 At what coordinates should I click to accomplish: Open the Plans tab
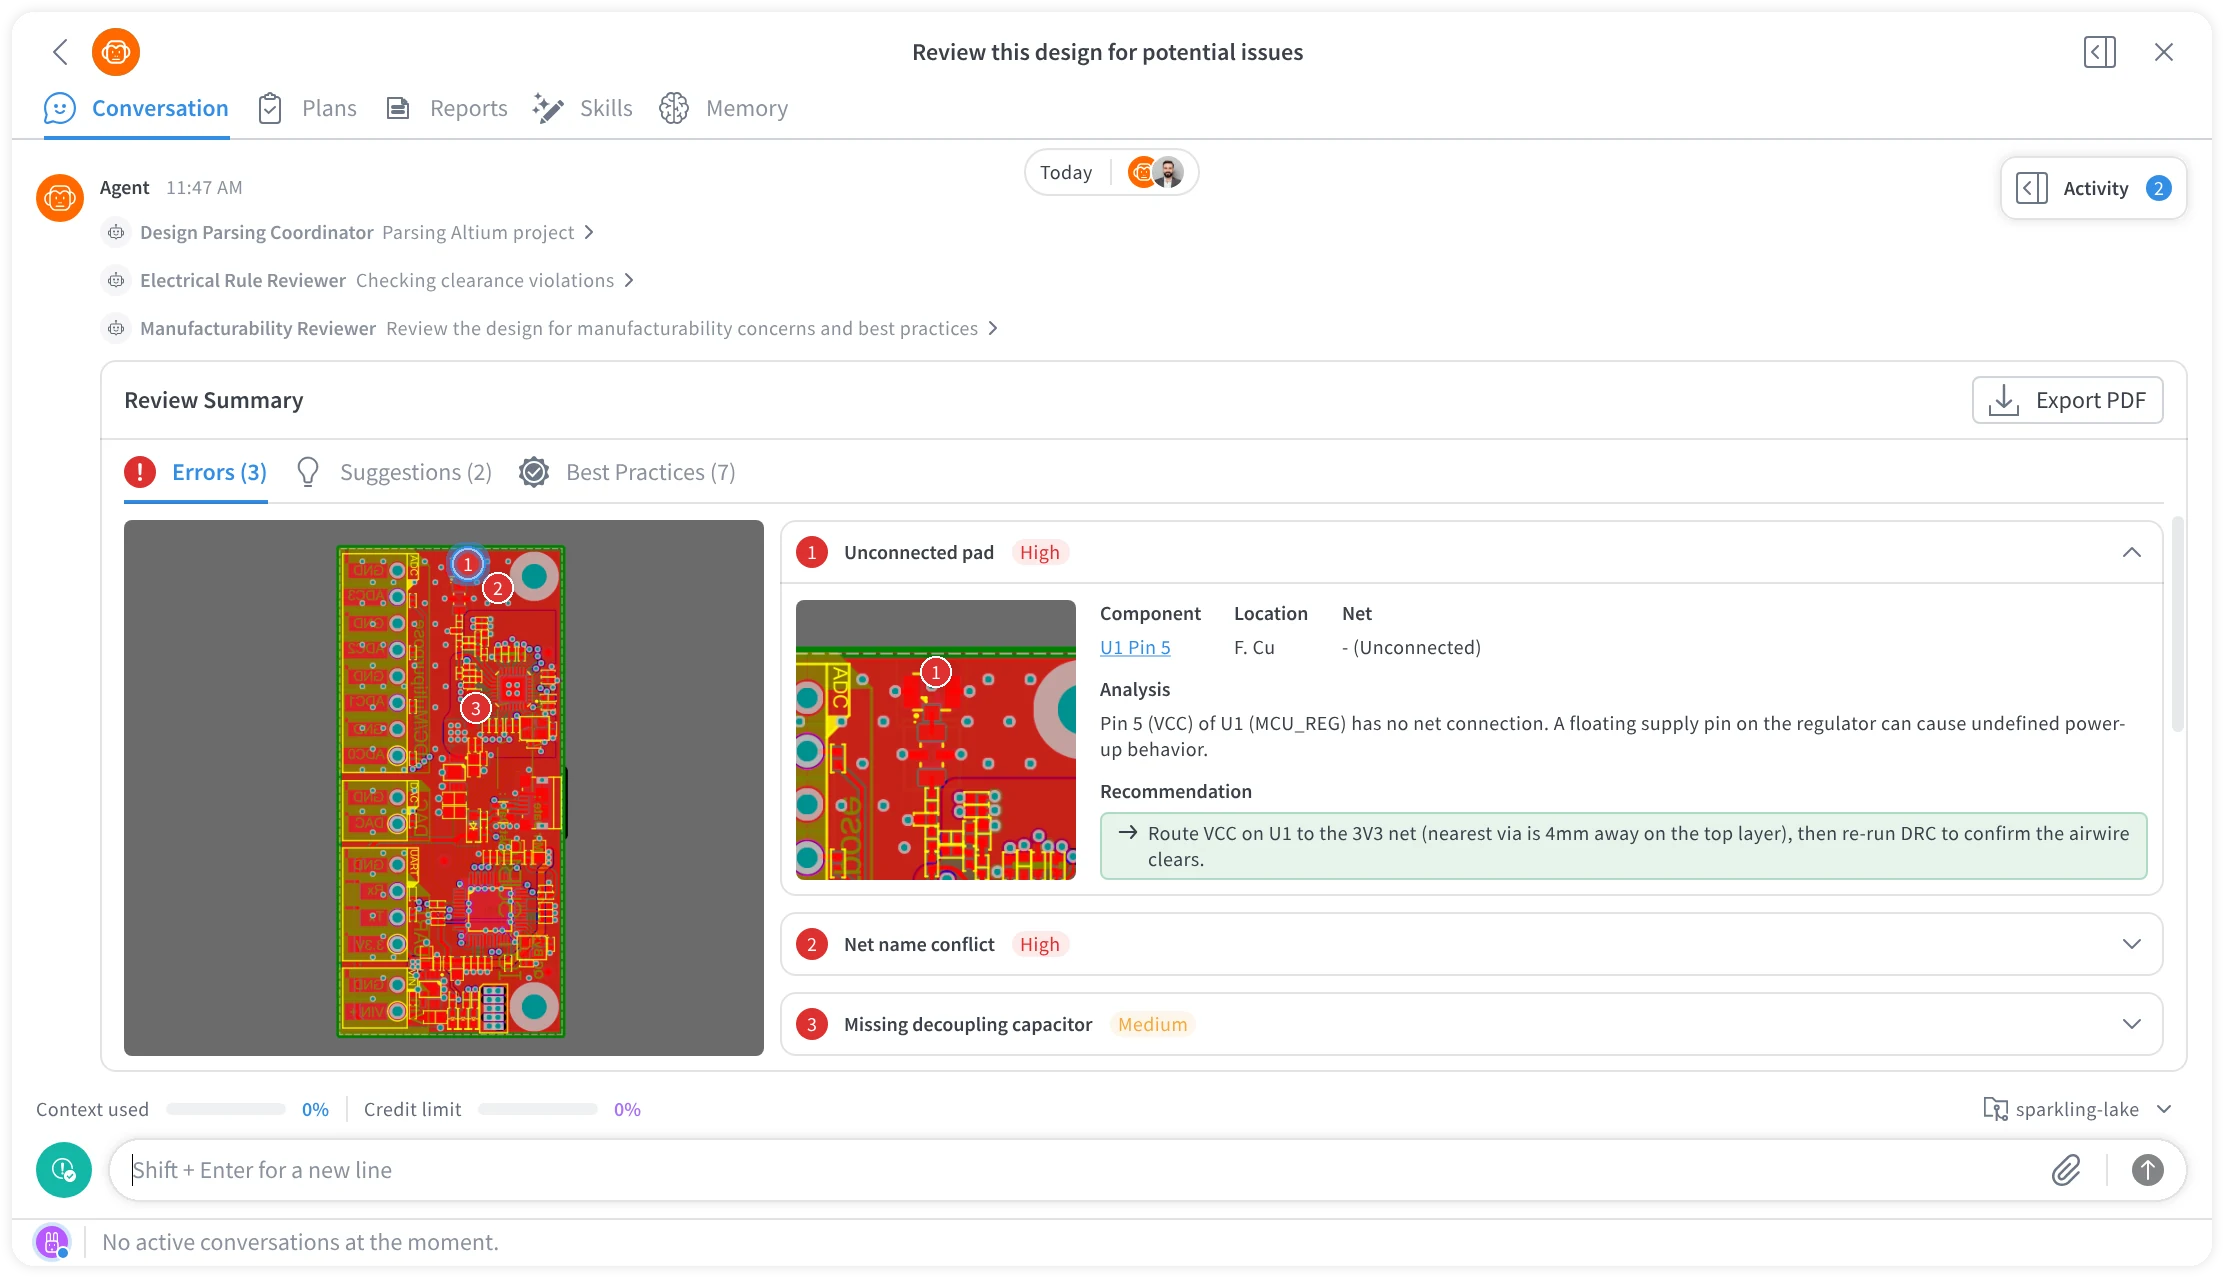[x=307, y=108]
